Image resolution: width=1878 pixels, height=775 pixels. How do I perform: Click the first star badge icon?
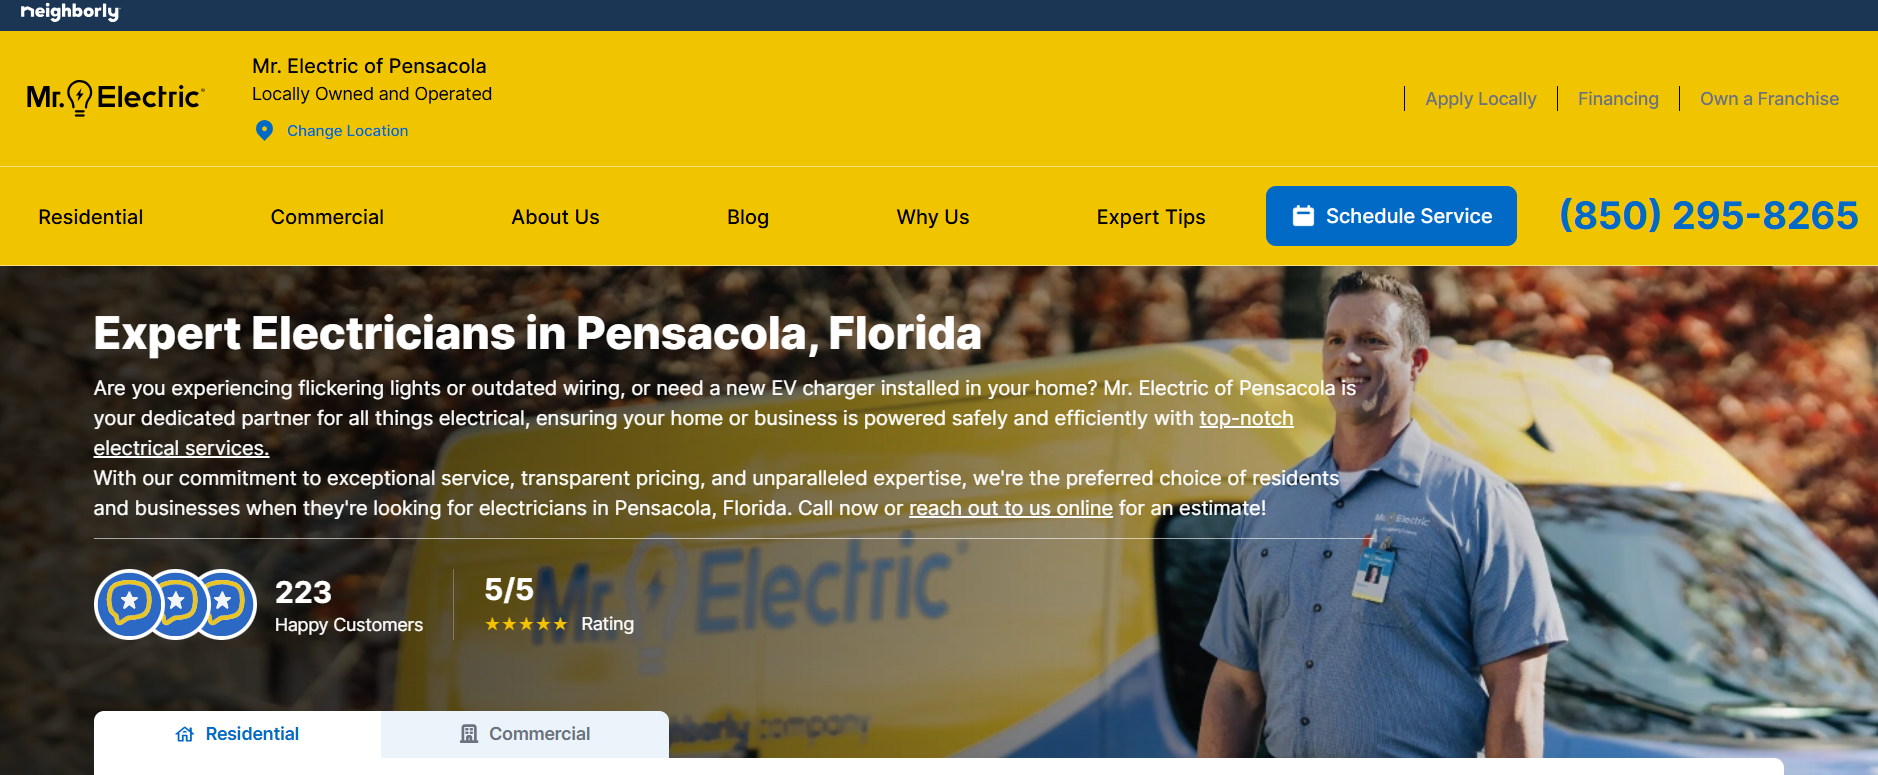(x=128, y=604)
